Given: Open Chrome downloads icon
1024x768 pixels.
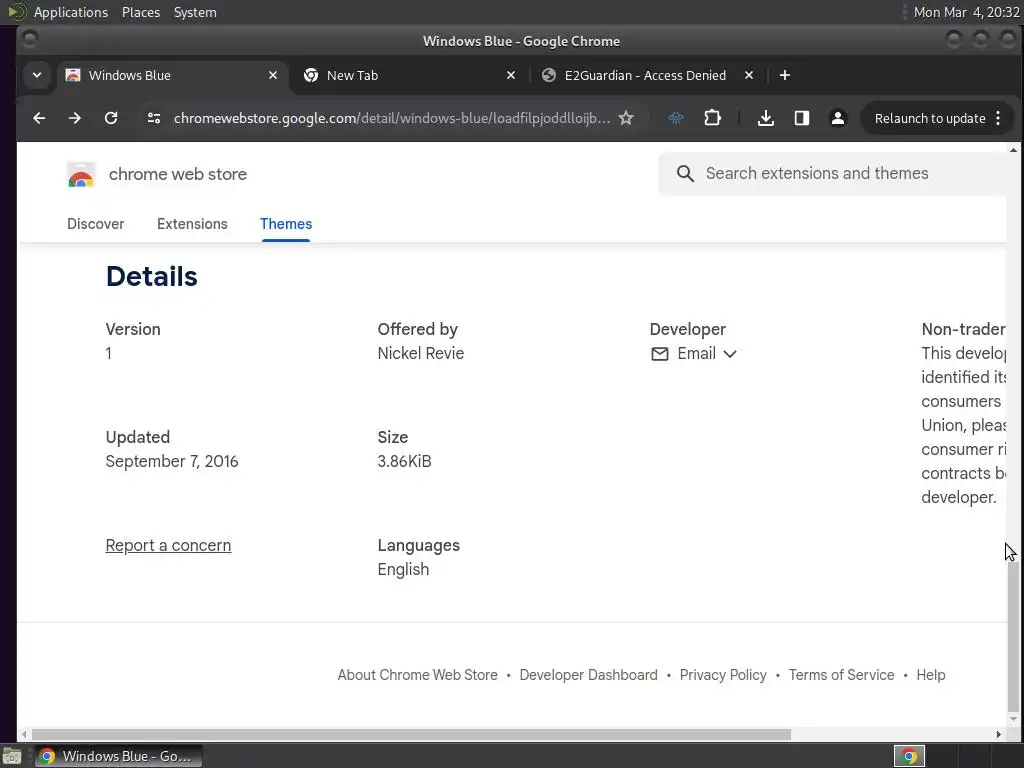Looking at the screenshot, I should (x=765, y=118).
